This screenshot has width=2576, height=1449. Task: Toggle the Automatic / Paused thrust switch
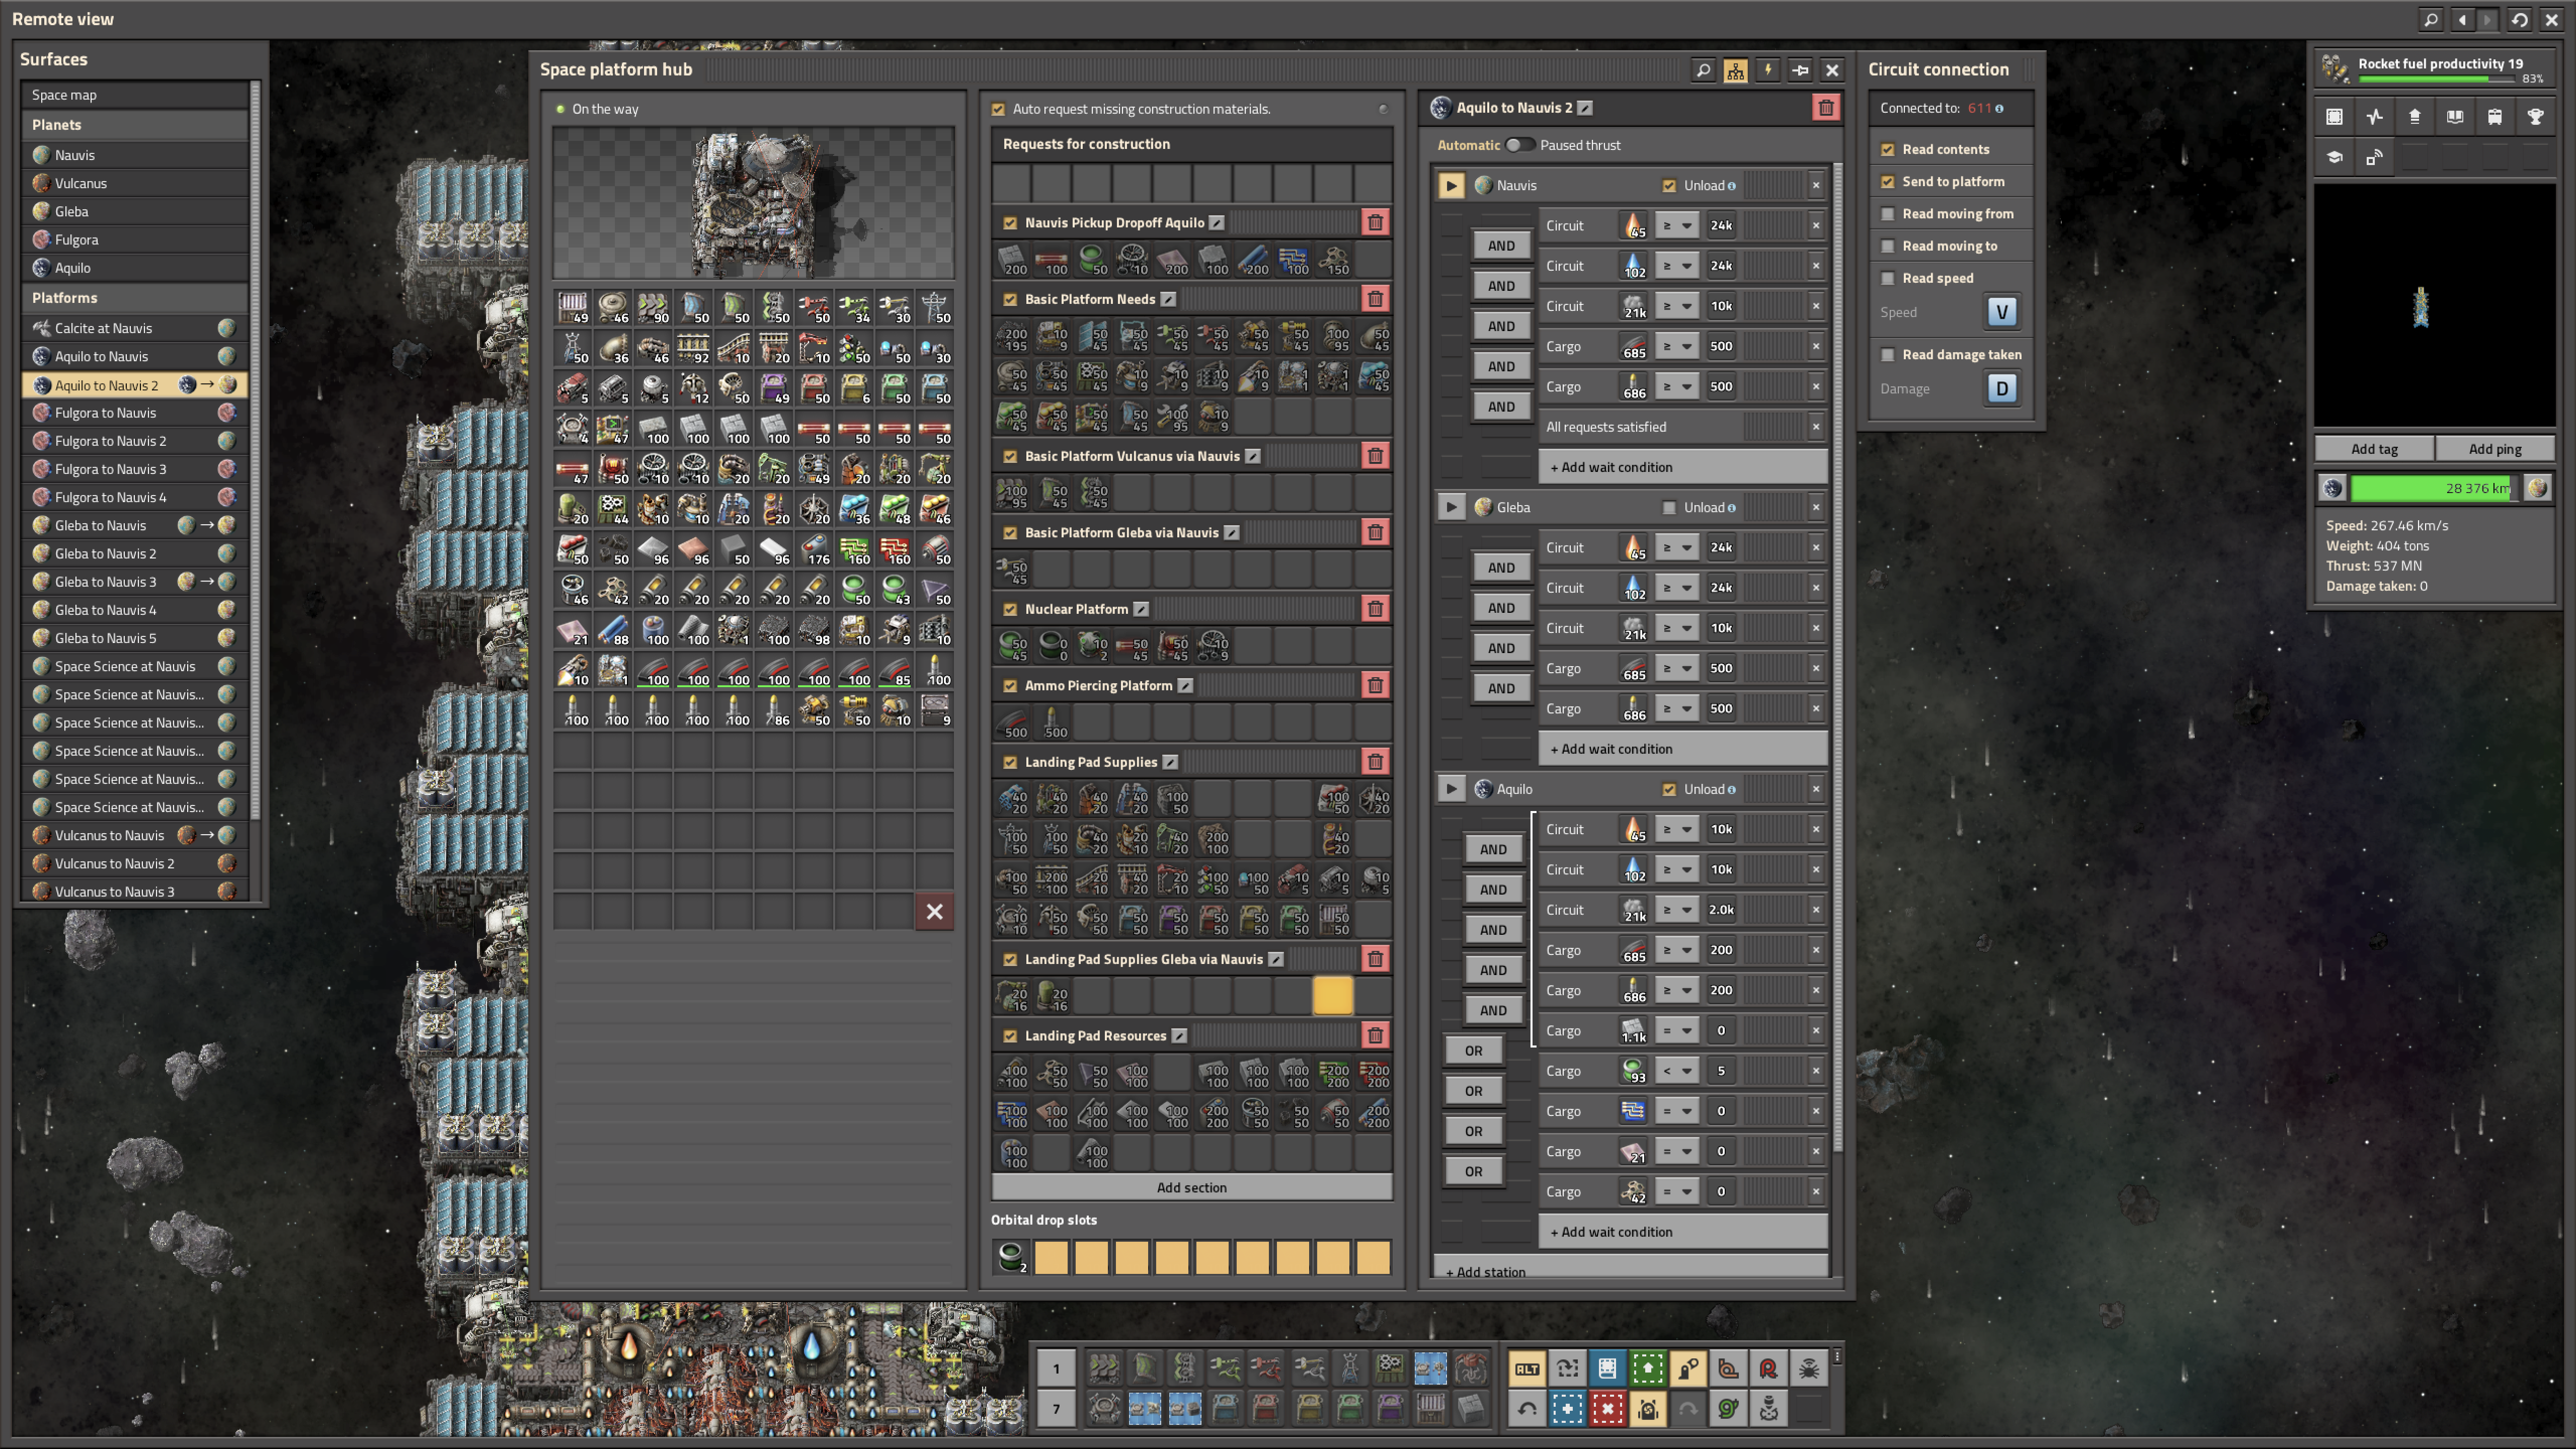pyautogui.click(x=1519, y=145)
